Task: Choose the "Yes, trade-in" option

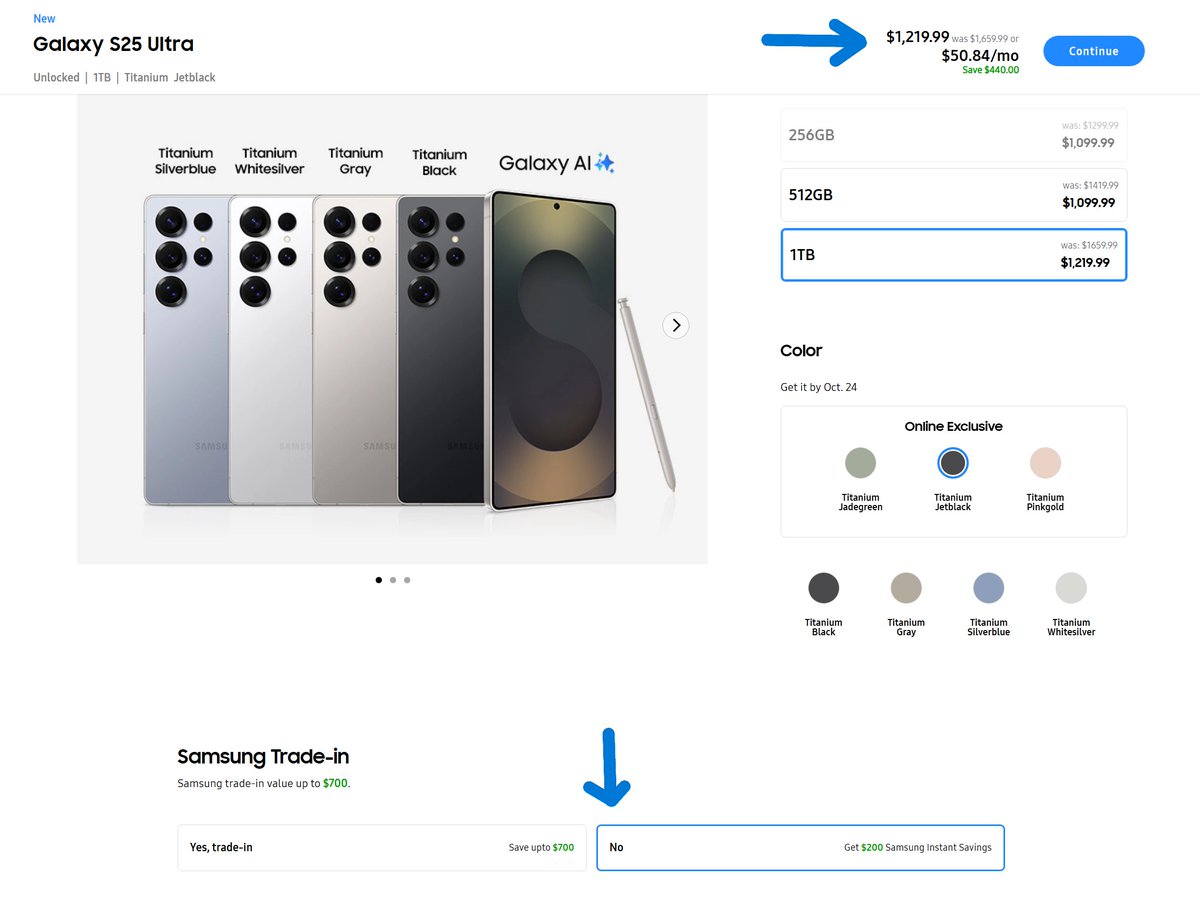Action: (382, 847)
